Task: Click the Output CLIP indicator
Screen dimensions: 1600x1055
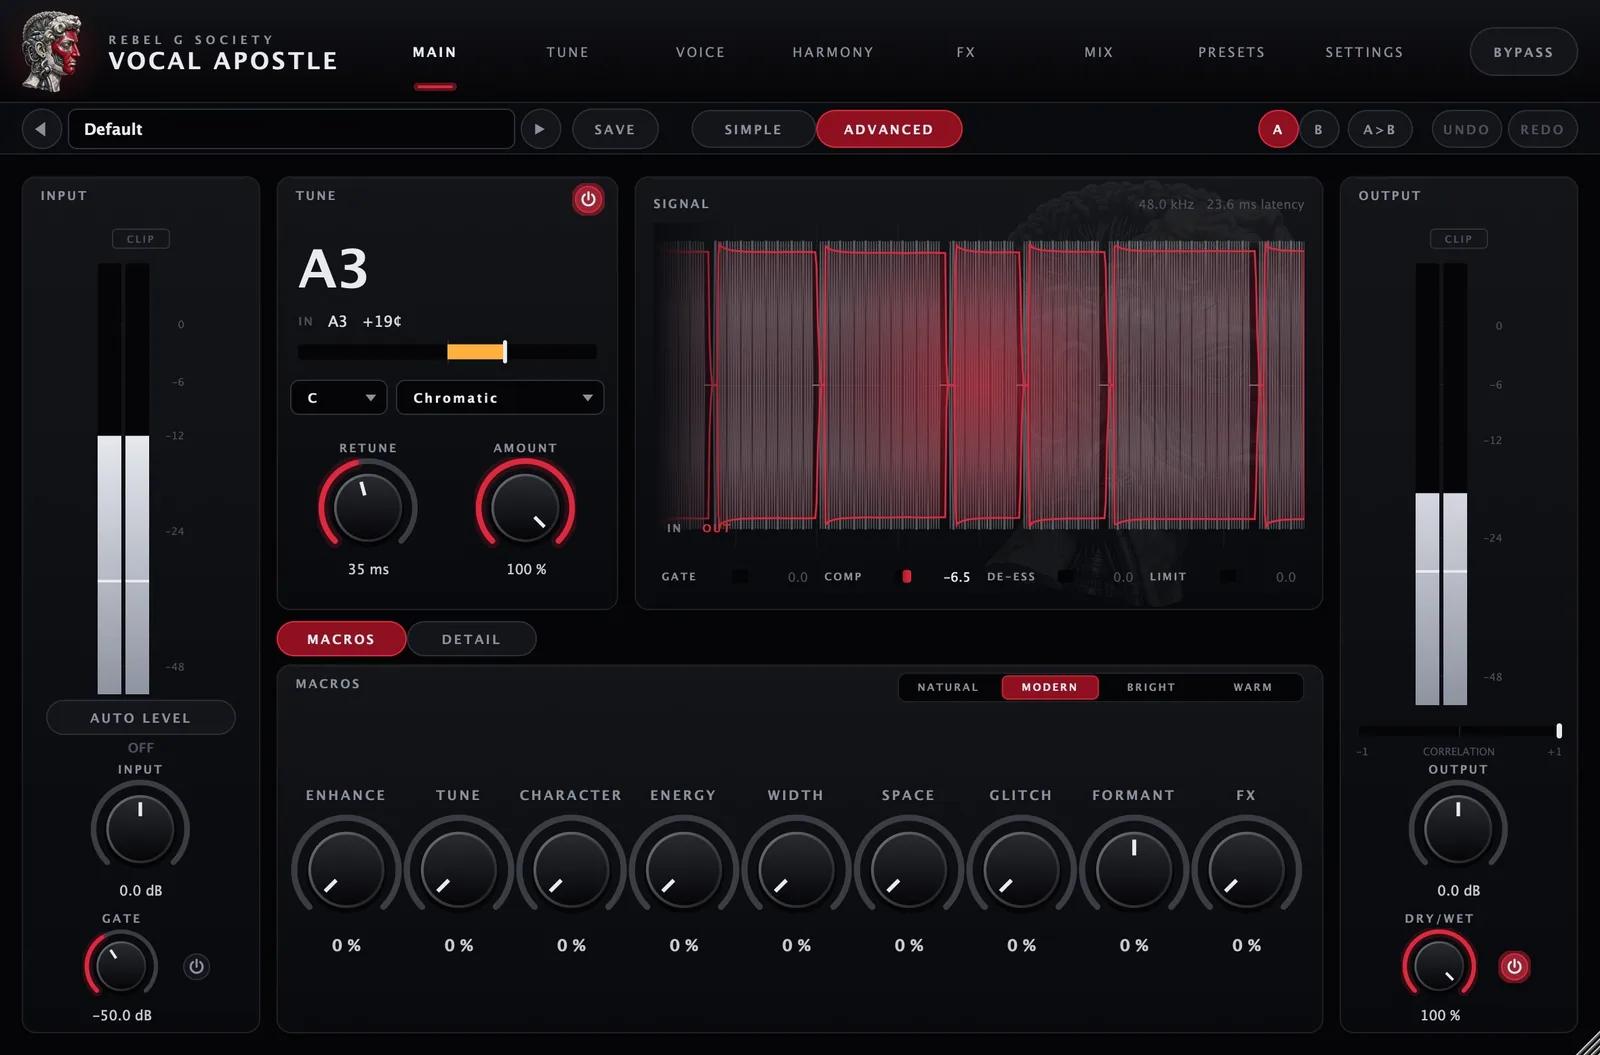Action: pos(1459,239)
